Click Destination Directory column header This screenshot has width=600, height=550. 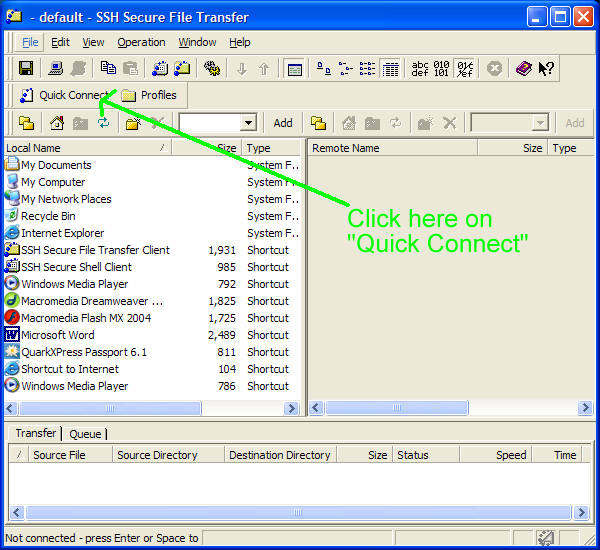tap(280, 455)
